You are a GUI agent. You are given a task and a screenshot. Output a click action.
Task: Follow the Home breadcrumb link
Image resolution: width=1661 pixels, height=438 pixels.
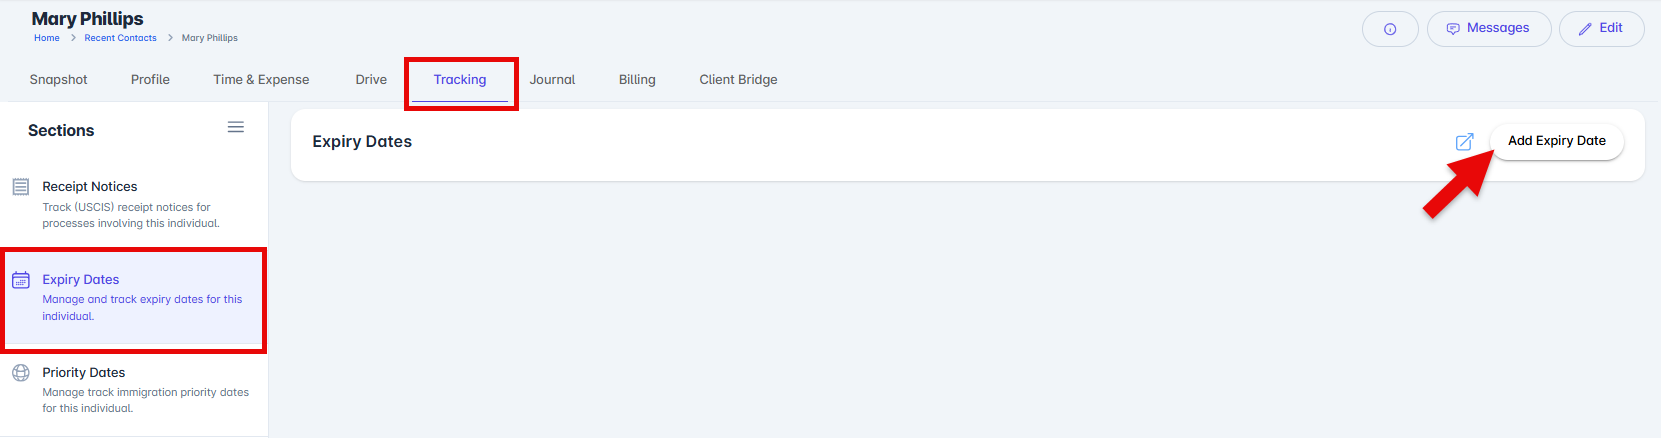point(47,38)
